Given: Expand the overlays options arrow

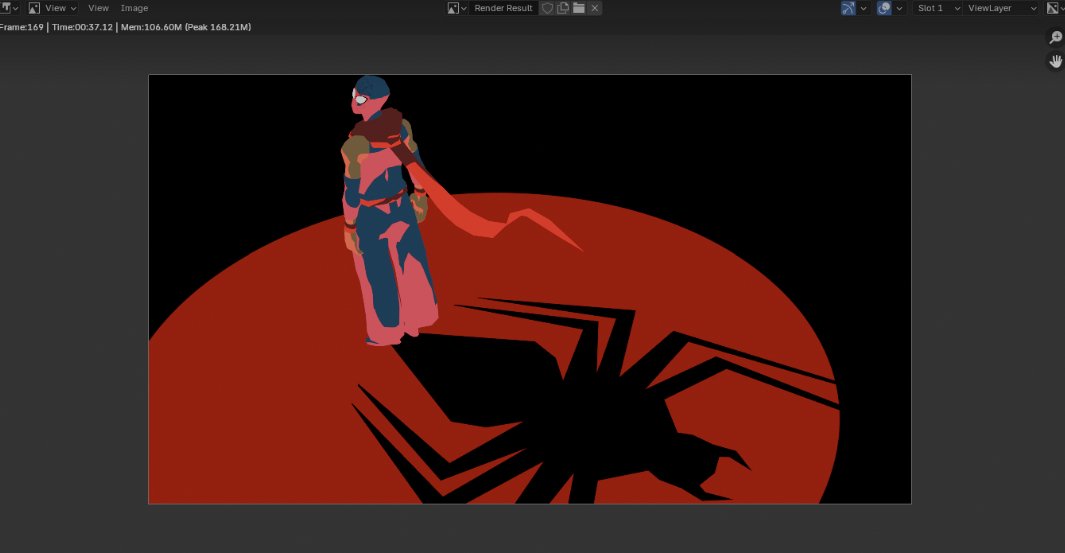Looking at the screenshot, I should click(x=899, y=8).
